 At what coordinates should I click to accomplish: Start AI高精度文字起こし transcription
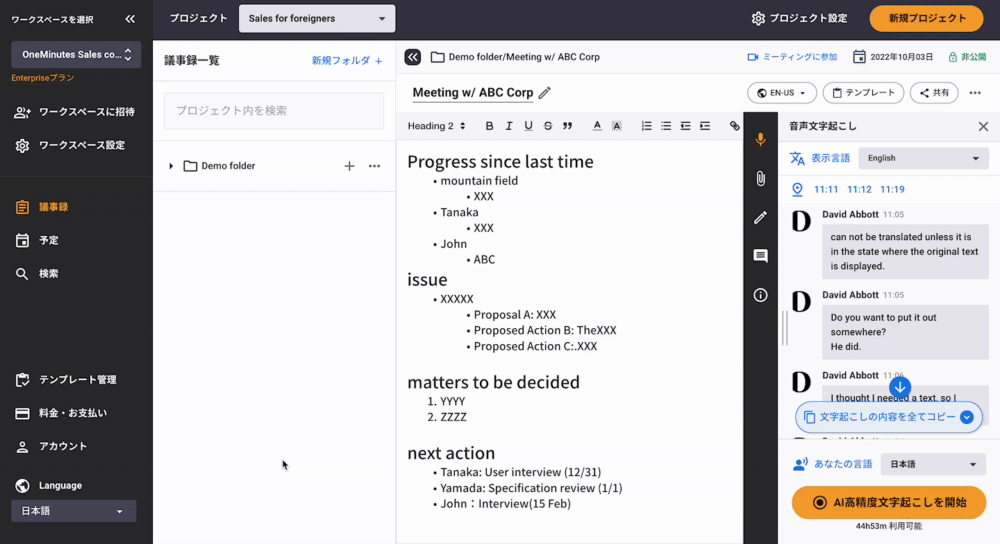click(x=889, y=502)
